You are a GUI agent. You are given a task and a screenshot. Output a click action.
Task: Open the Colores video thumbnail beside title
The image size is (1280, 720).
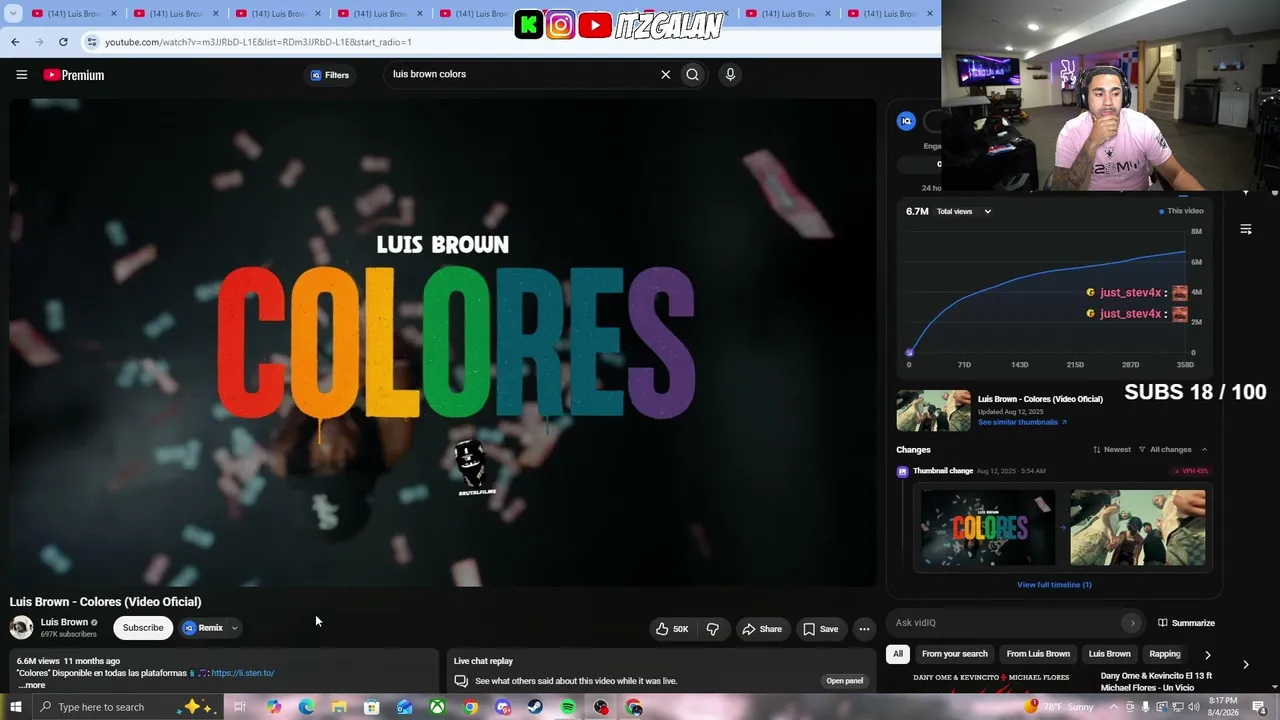click(x=933, y=410)
